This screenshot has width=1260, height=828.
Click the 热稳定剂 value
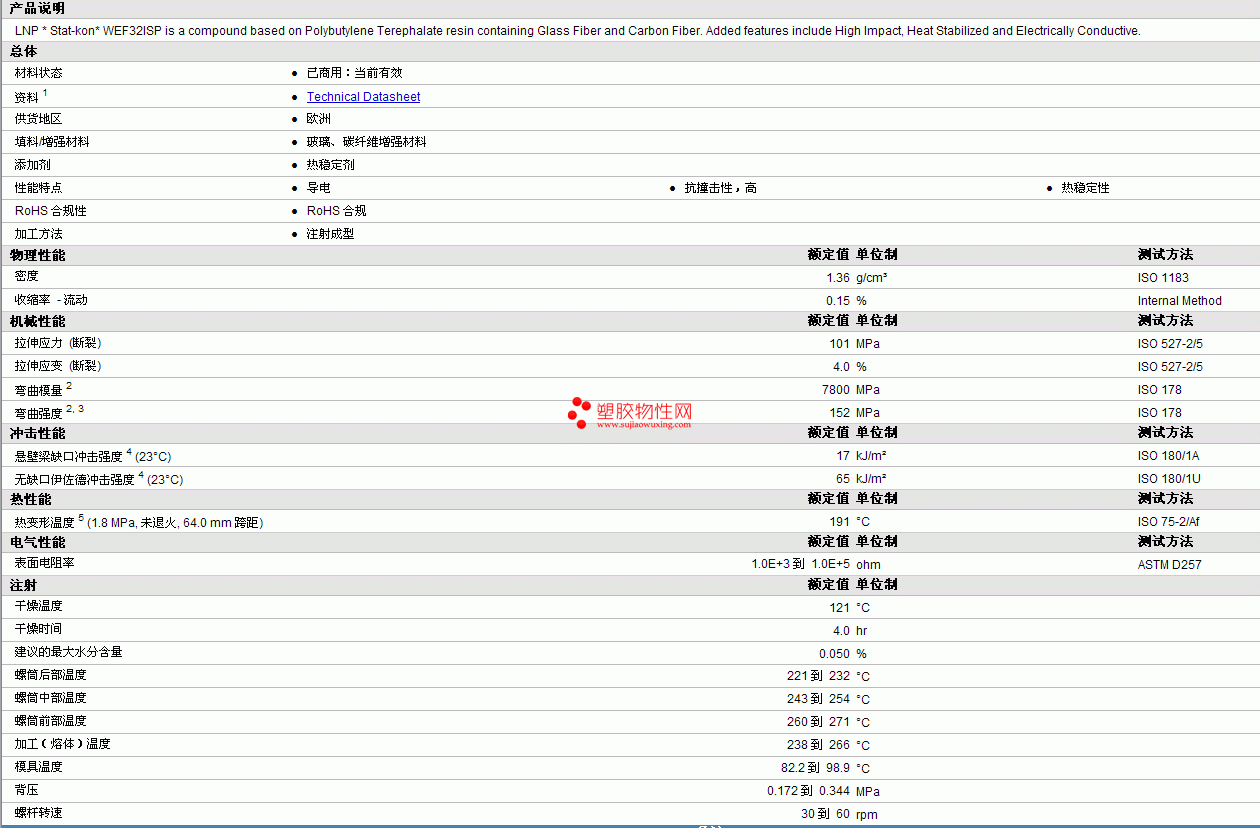330,165
